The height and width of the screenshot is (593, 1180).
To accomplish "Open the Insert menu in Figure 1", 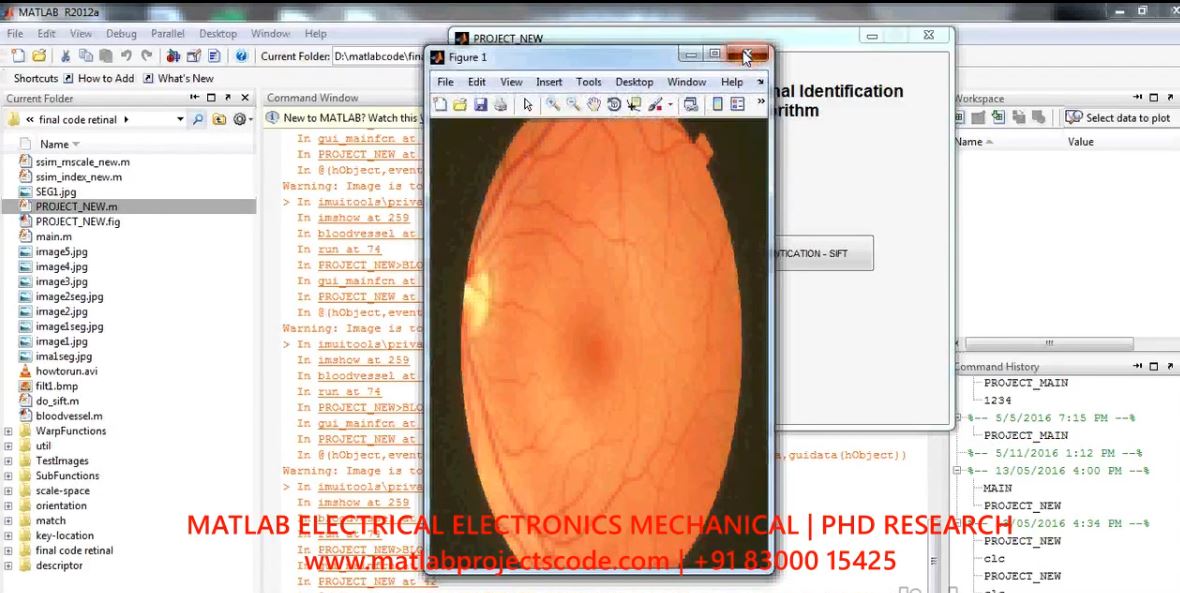I will pyautogui.click(x=549, y=82).
